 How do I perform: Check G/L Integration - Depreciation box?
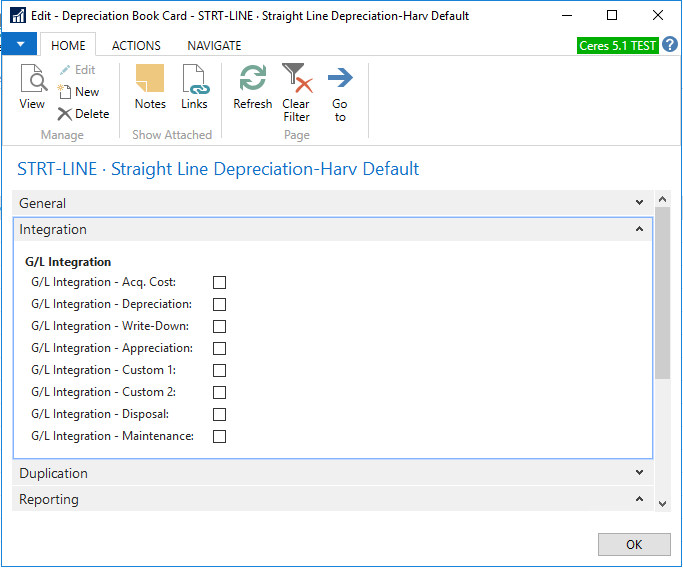(220, 305)
